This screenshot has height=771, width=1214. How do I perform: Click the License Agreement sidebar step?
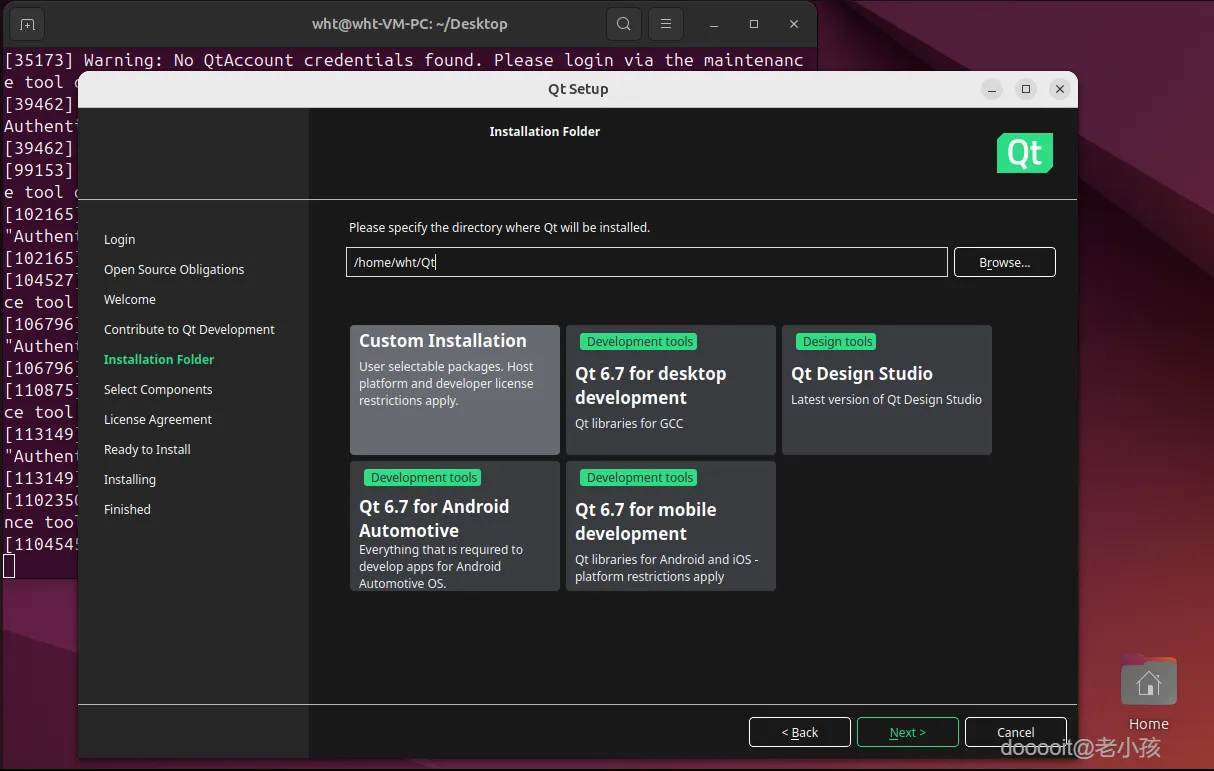click(158, 419)
